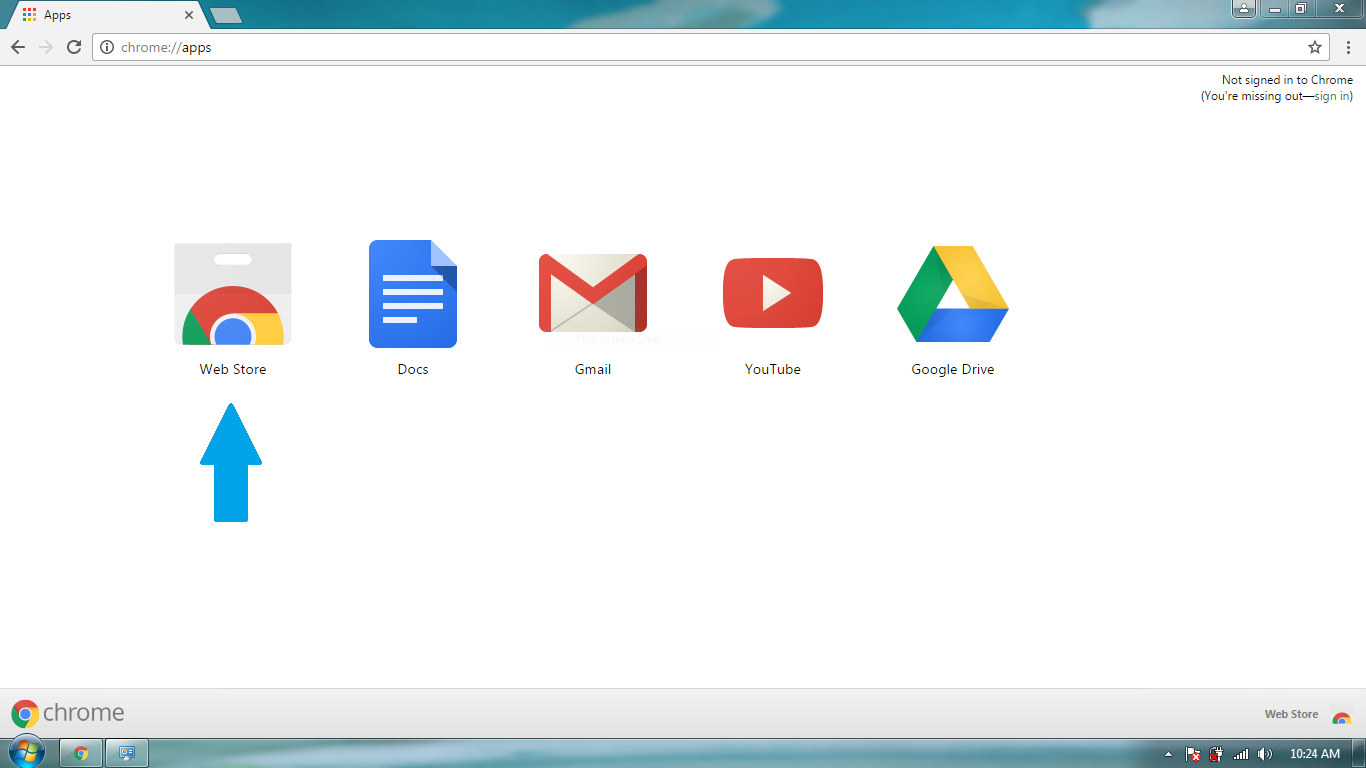The image size is (1366, 768).
Task: Click the power status tray icon
Action: coord(1217,754)
